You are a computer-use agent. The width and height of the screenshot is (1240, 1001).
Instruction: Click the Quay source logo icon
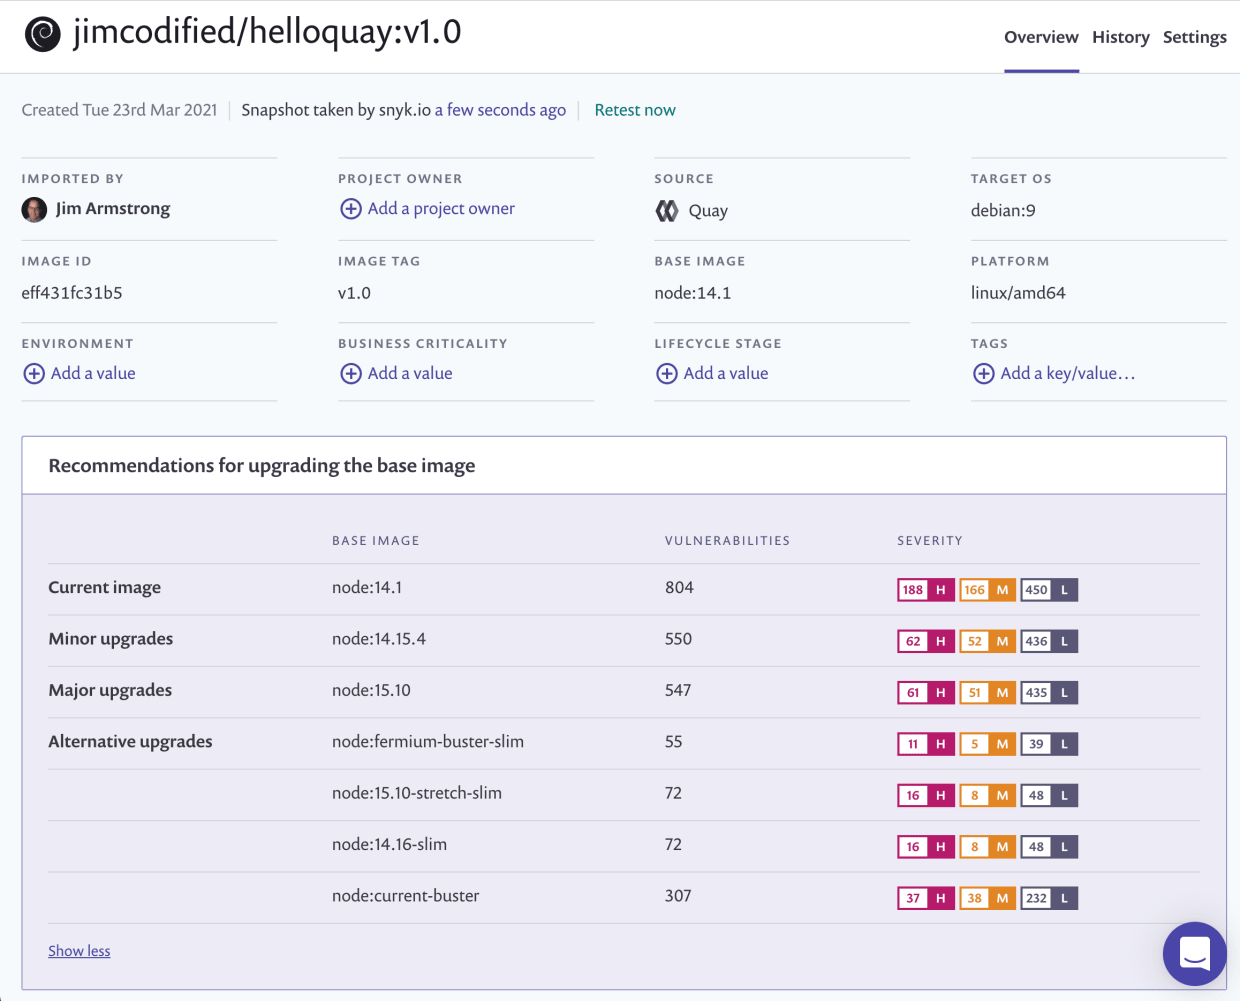coord(667,211)
